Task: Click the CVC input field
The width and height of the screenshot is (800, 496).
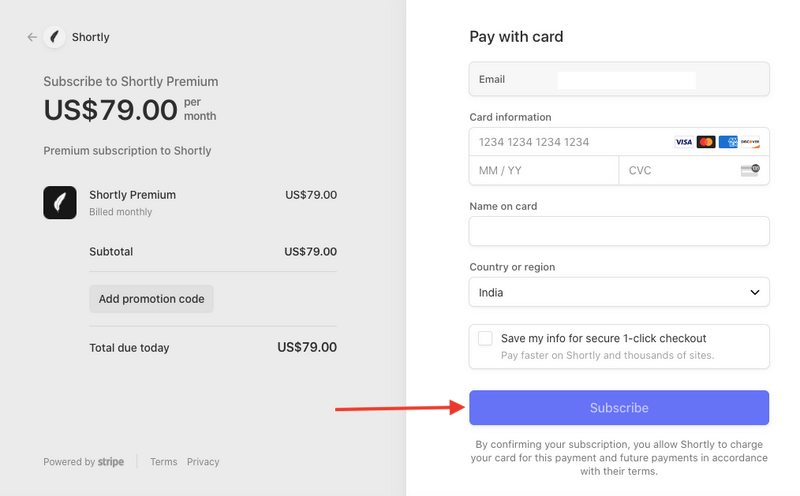Action: pos(680,171)
